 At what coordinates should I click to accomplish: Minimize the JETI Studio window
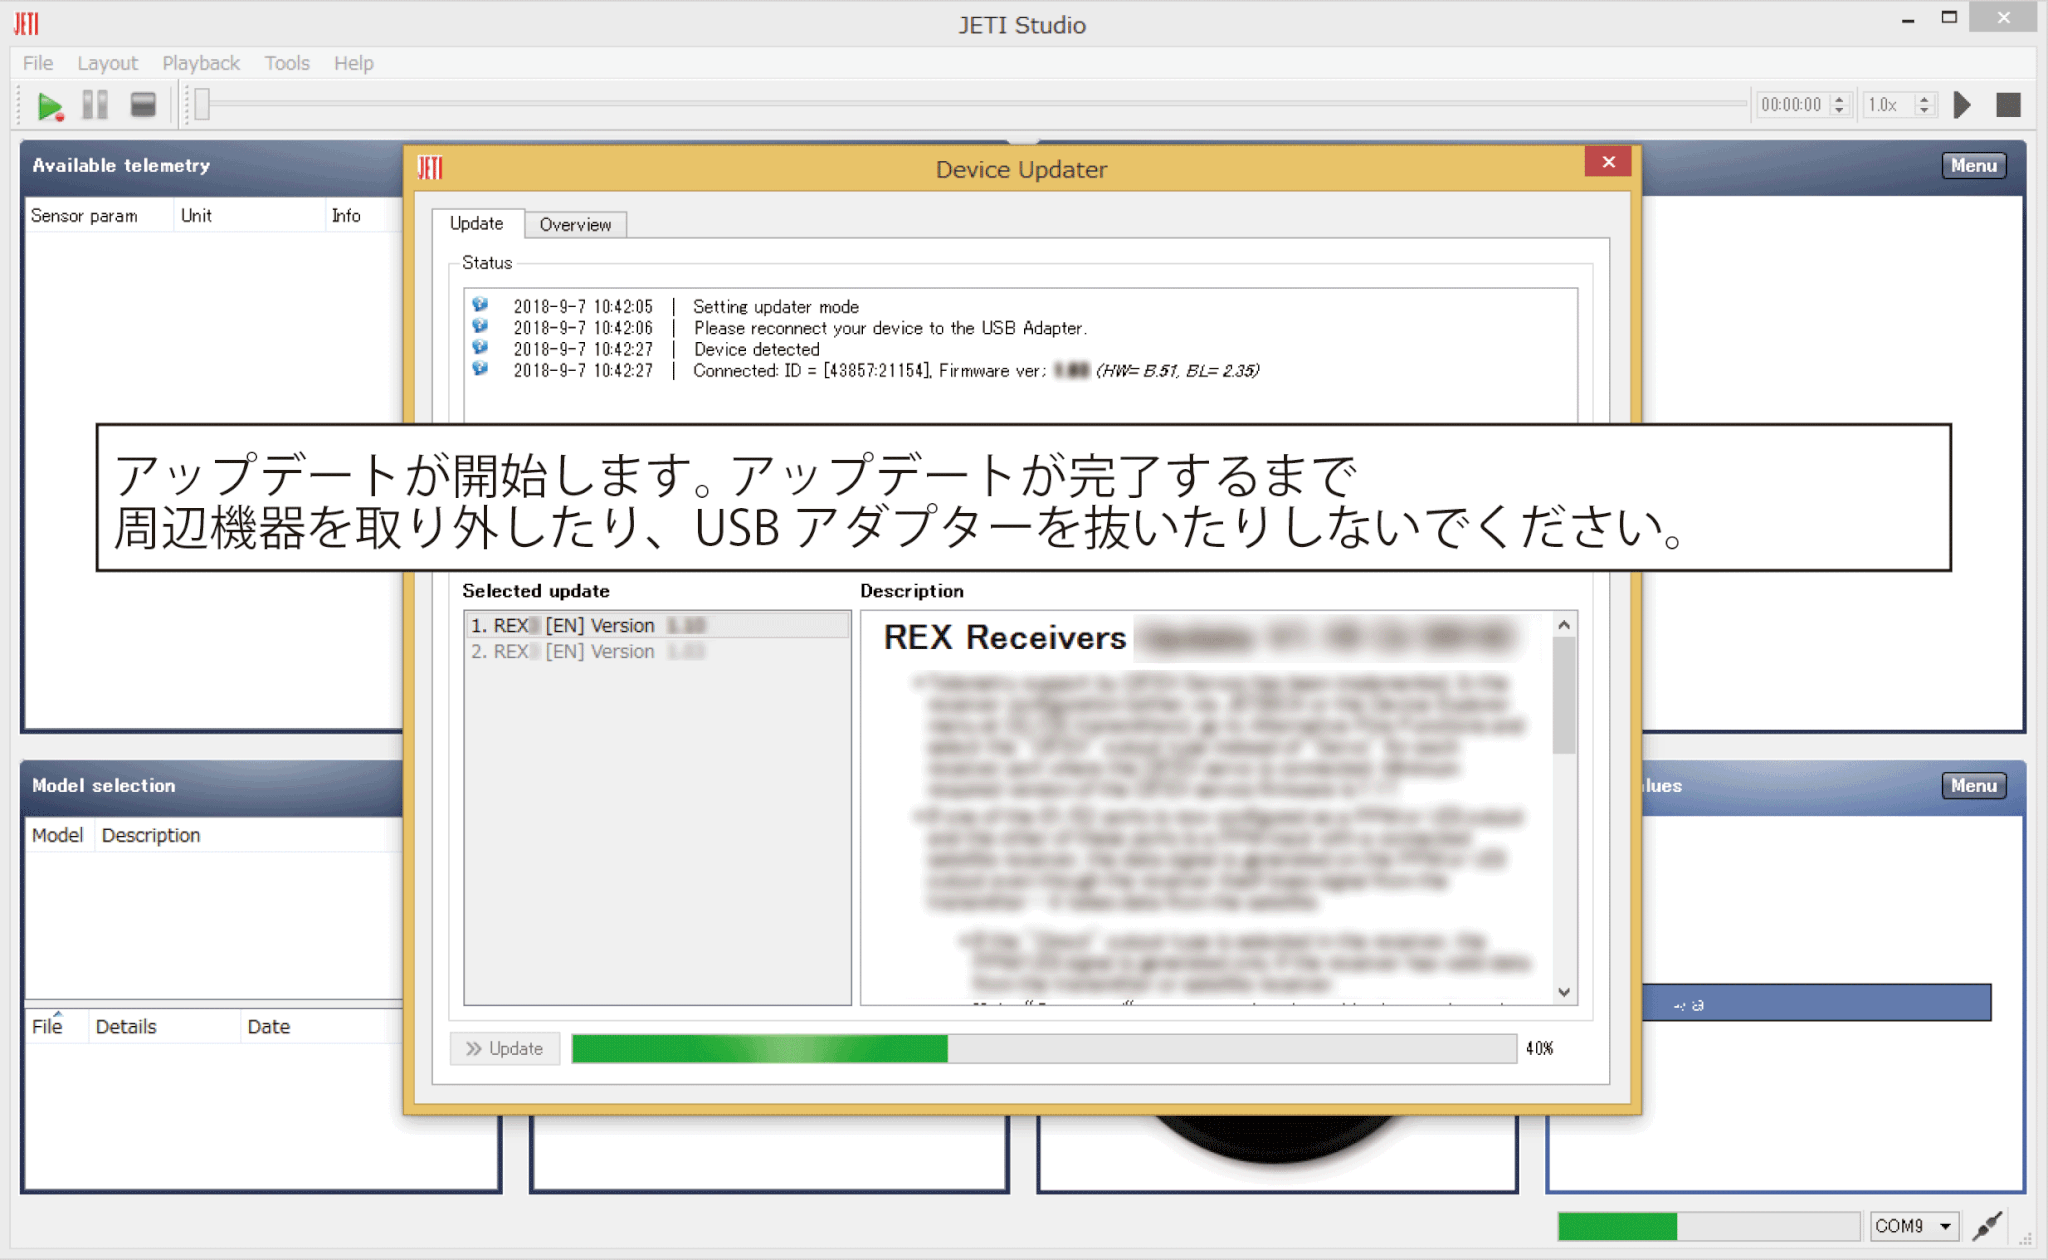(1908, 19)
